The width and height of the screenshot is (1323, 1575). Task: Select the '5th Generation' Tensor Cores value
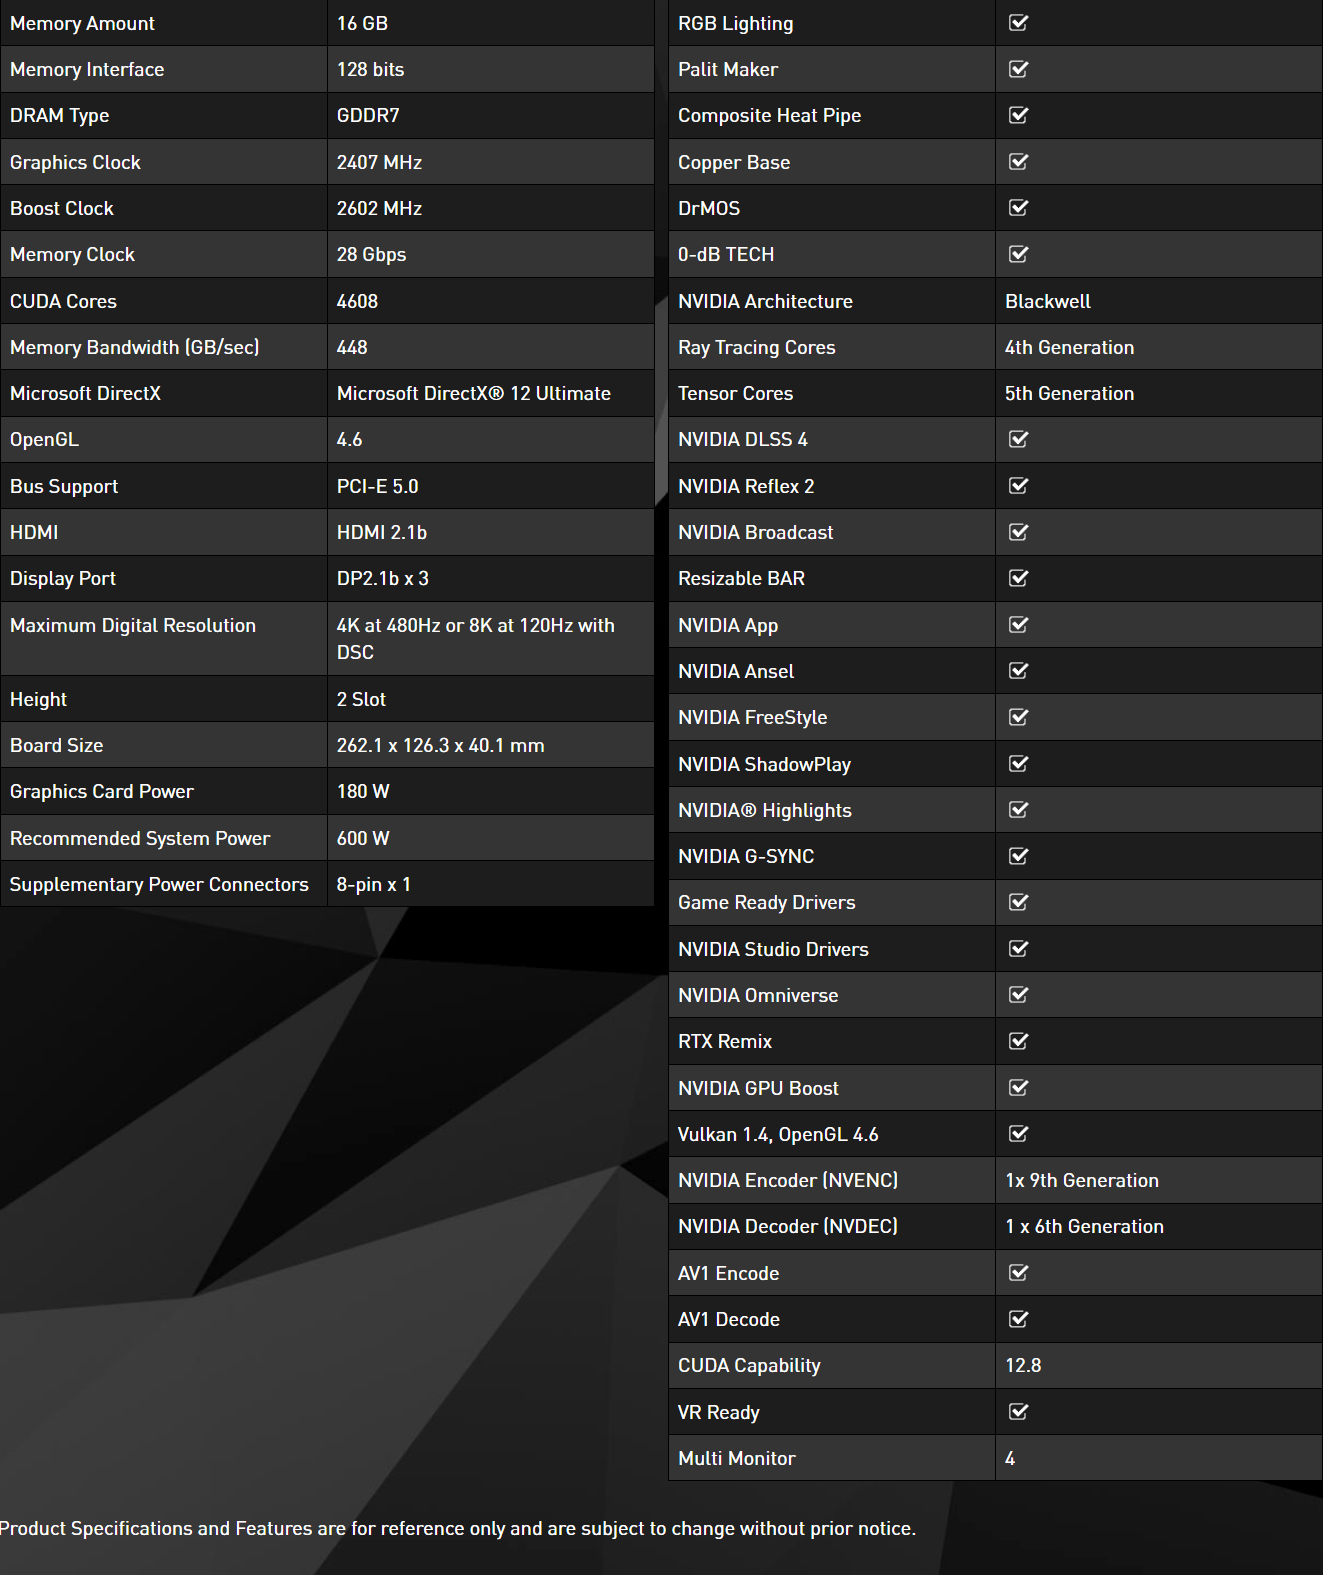[1070, 393]
